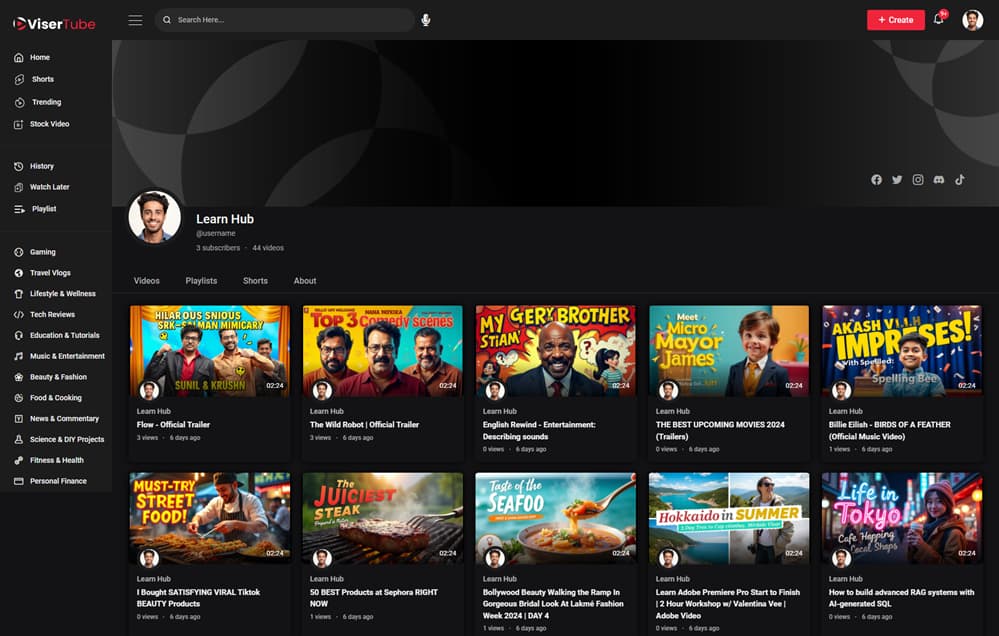Open News & Commentary category
999x636 pixels.
click(64, 419)
